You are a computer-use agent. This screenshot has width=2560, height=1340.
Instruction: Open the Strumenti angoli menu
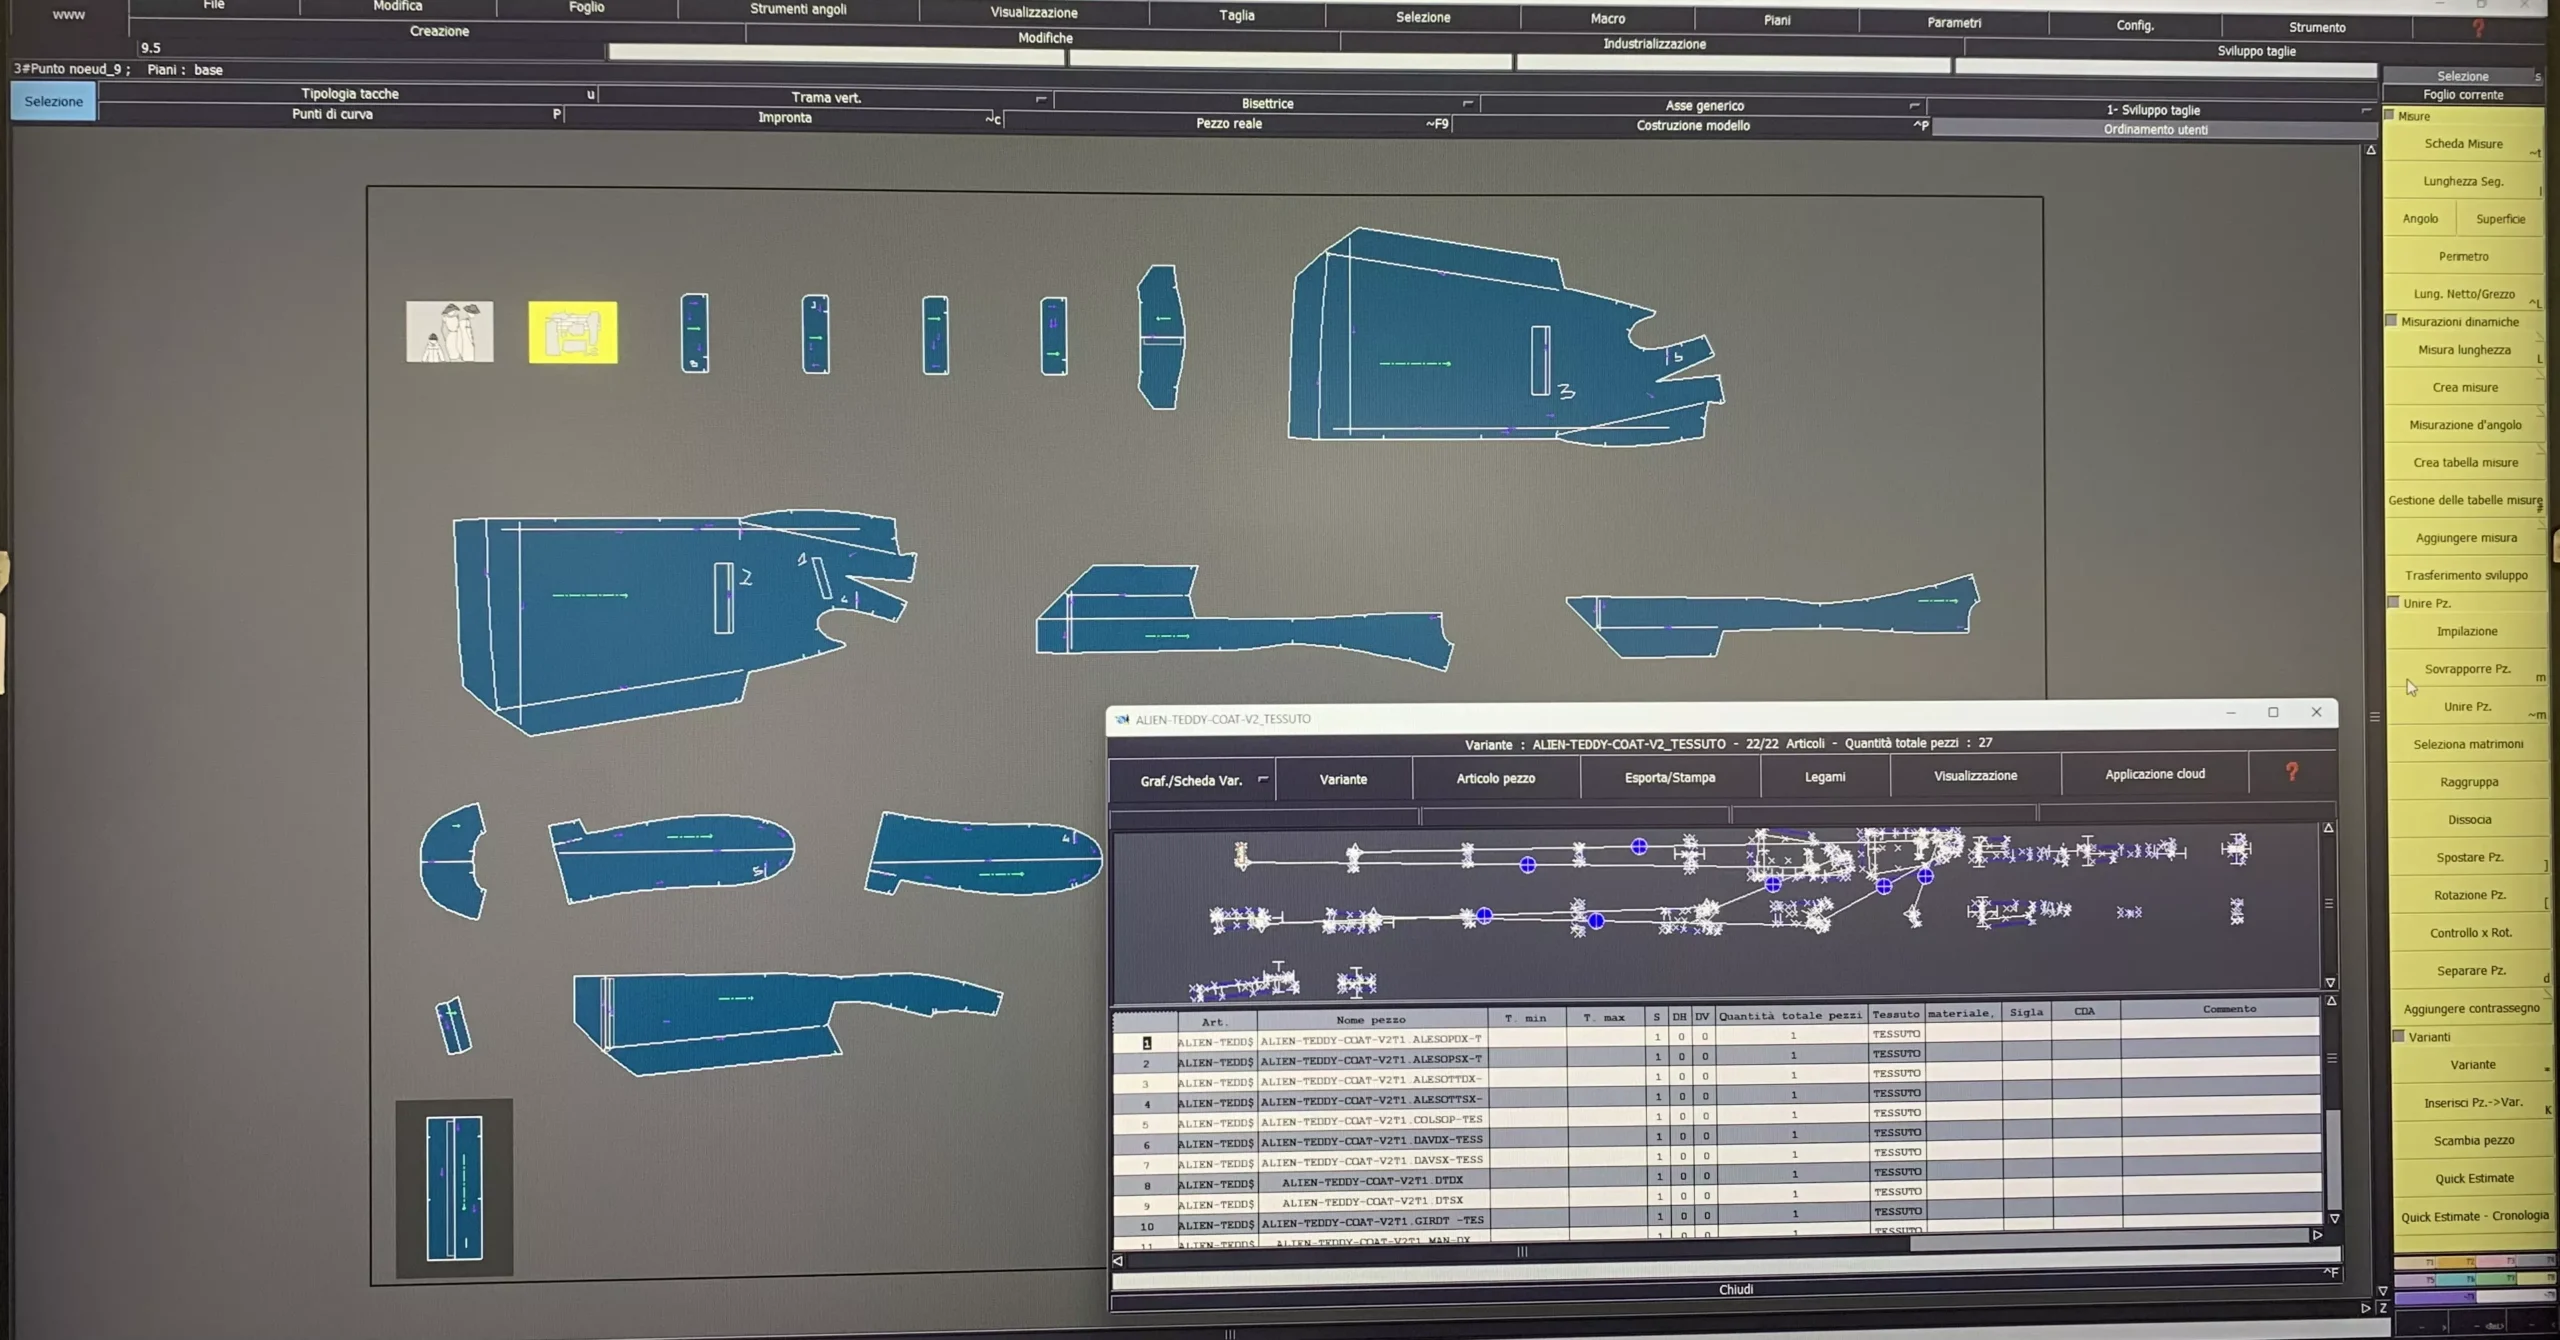tap(798, 9)
